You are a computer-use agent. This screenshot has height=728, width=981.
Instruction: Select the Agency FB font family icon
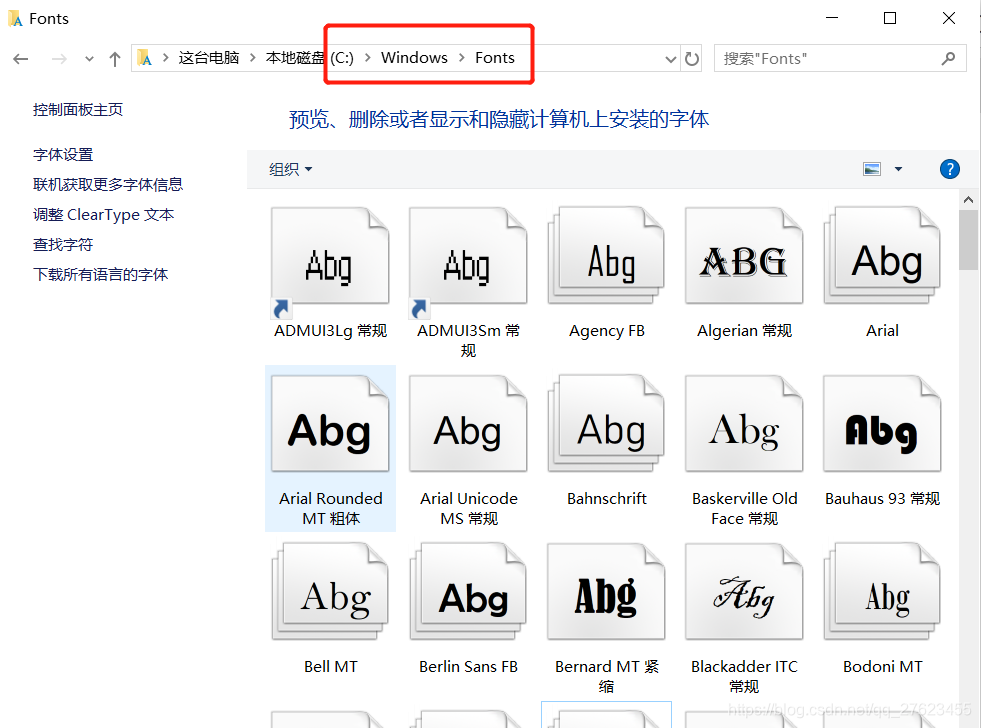coord(606,256)
